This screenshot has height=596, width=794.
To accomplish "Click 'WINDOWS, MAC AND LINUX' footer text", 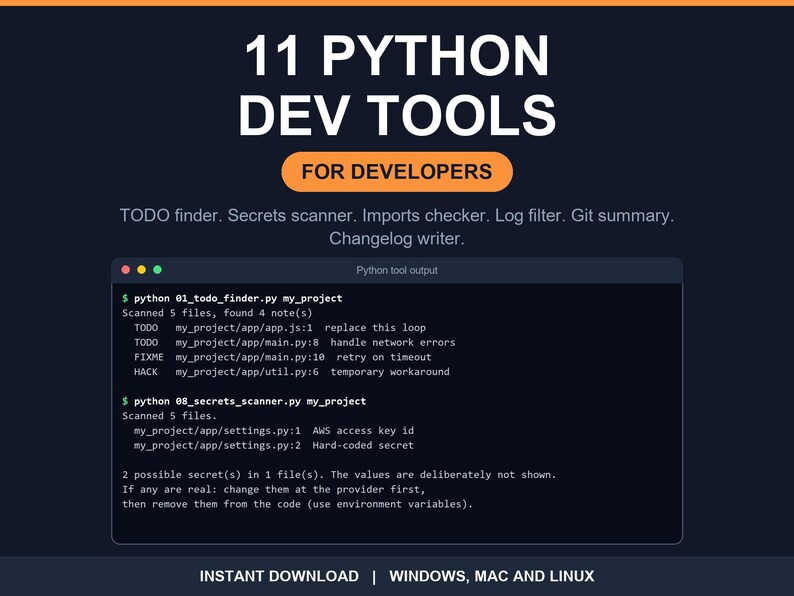I will [x=492, y=576].
